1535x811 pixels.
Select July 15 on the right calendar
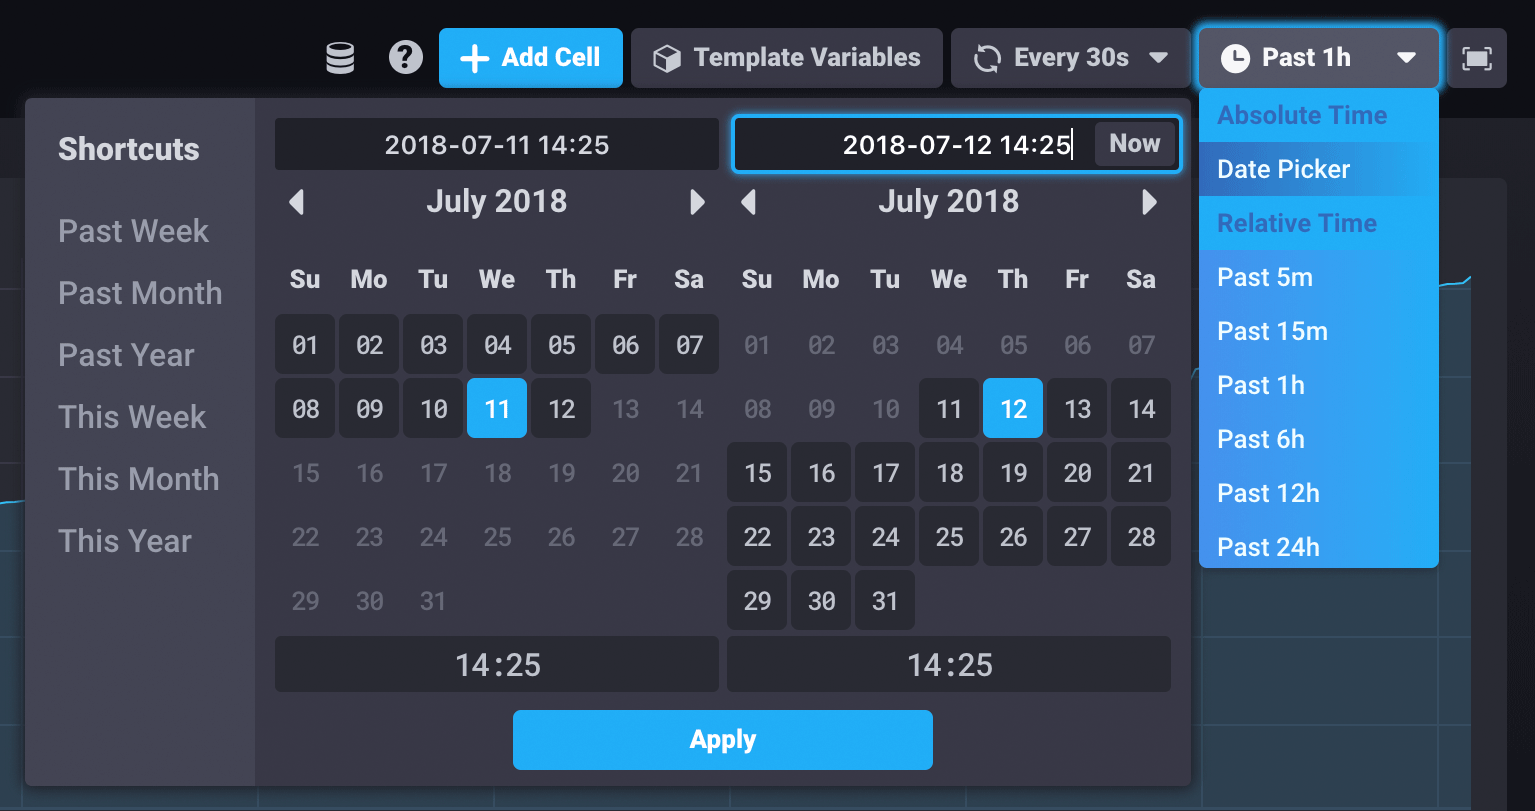757,472
